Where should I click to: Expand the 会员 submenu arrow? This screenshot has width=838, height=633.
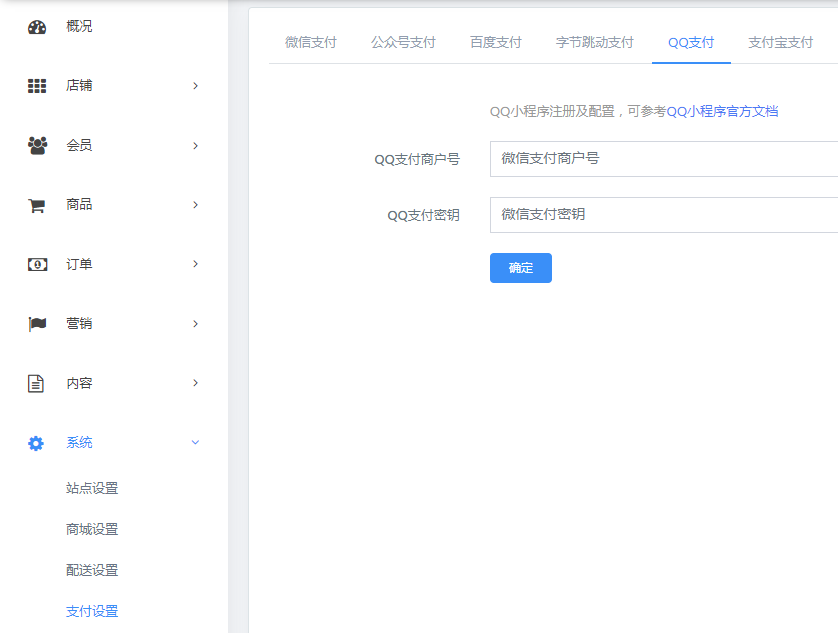(x=195, y=145)
